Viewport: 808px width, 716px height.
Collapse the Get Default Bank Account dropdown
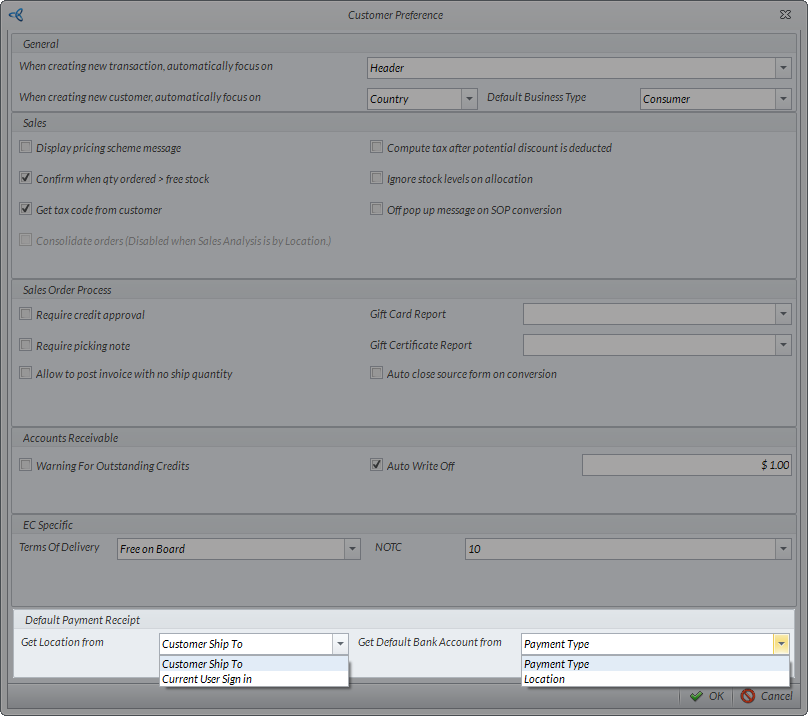[781, 644]
